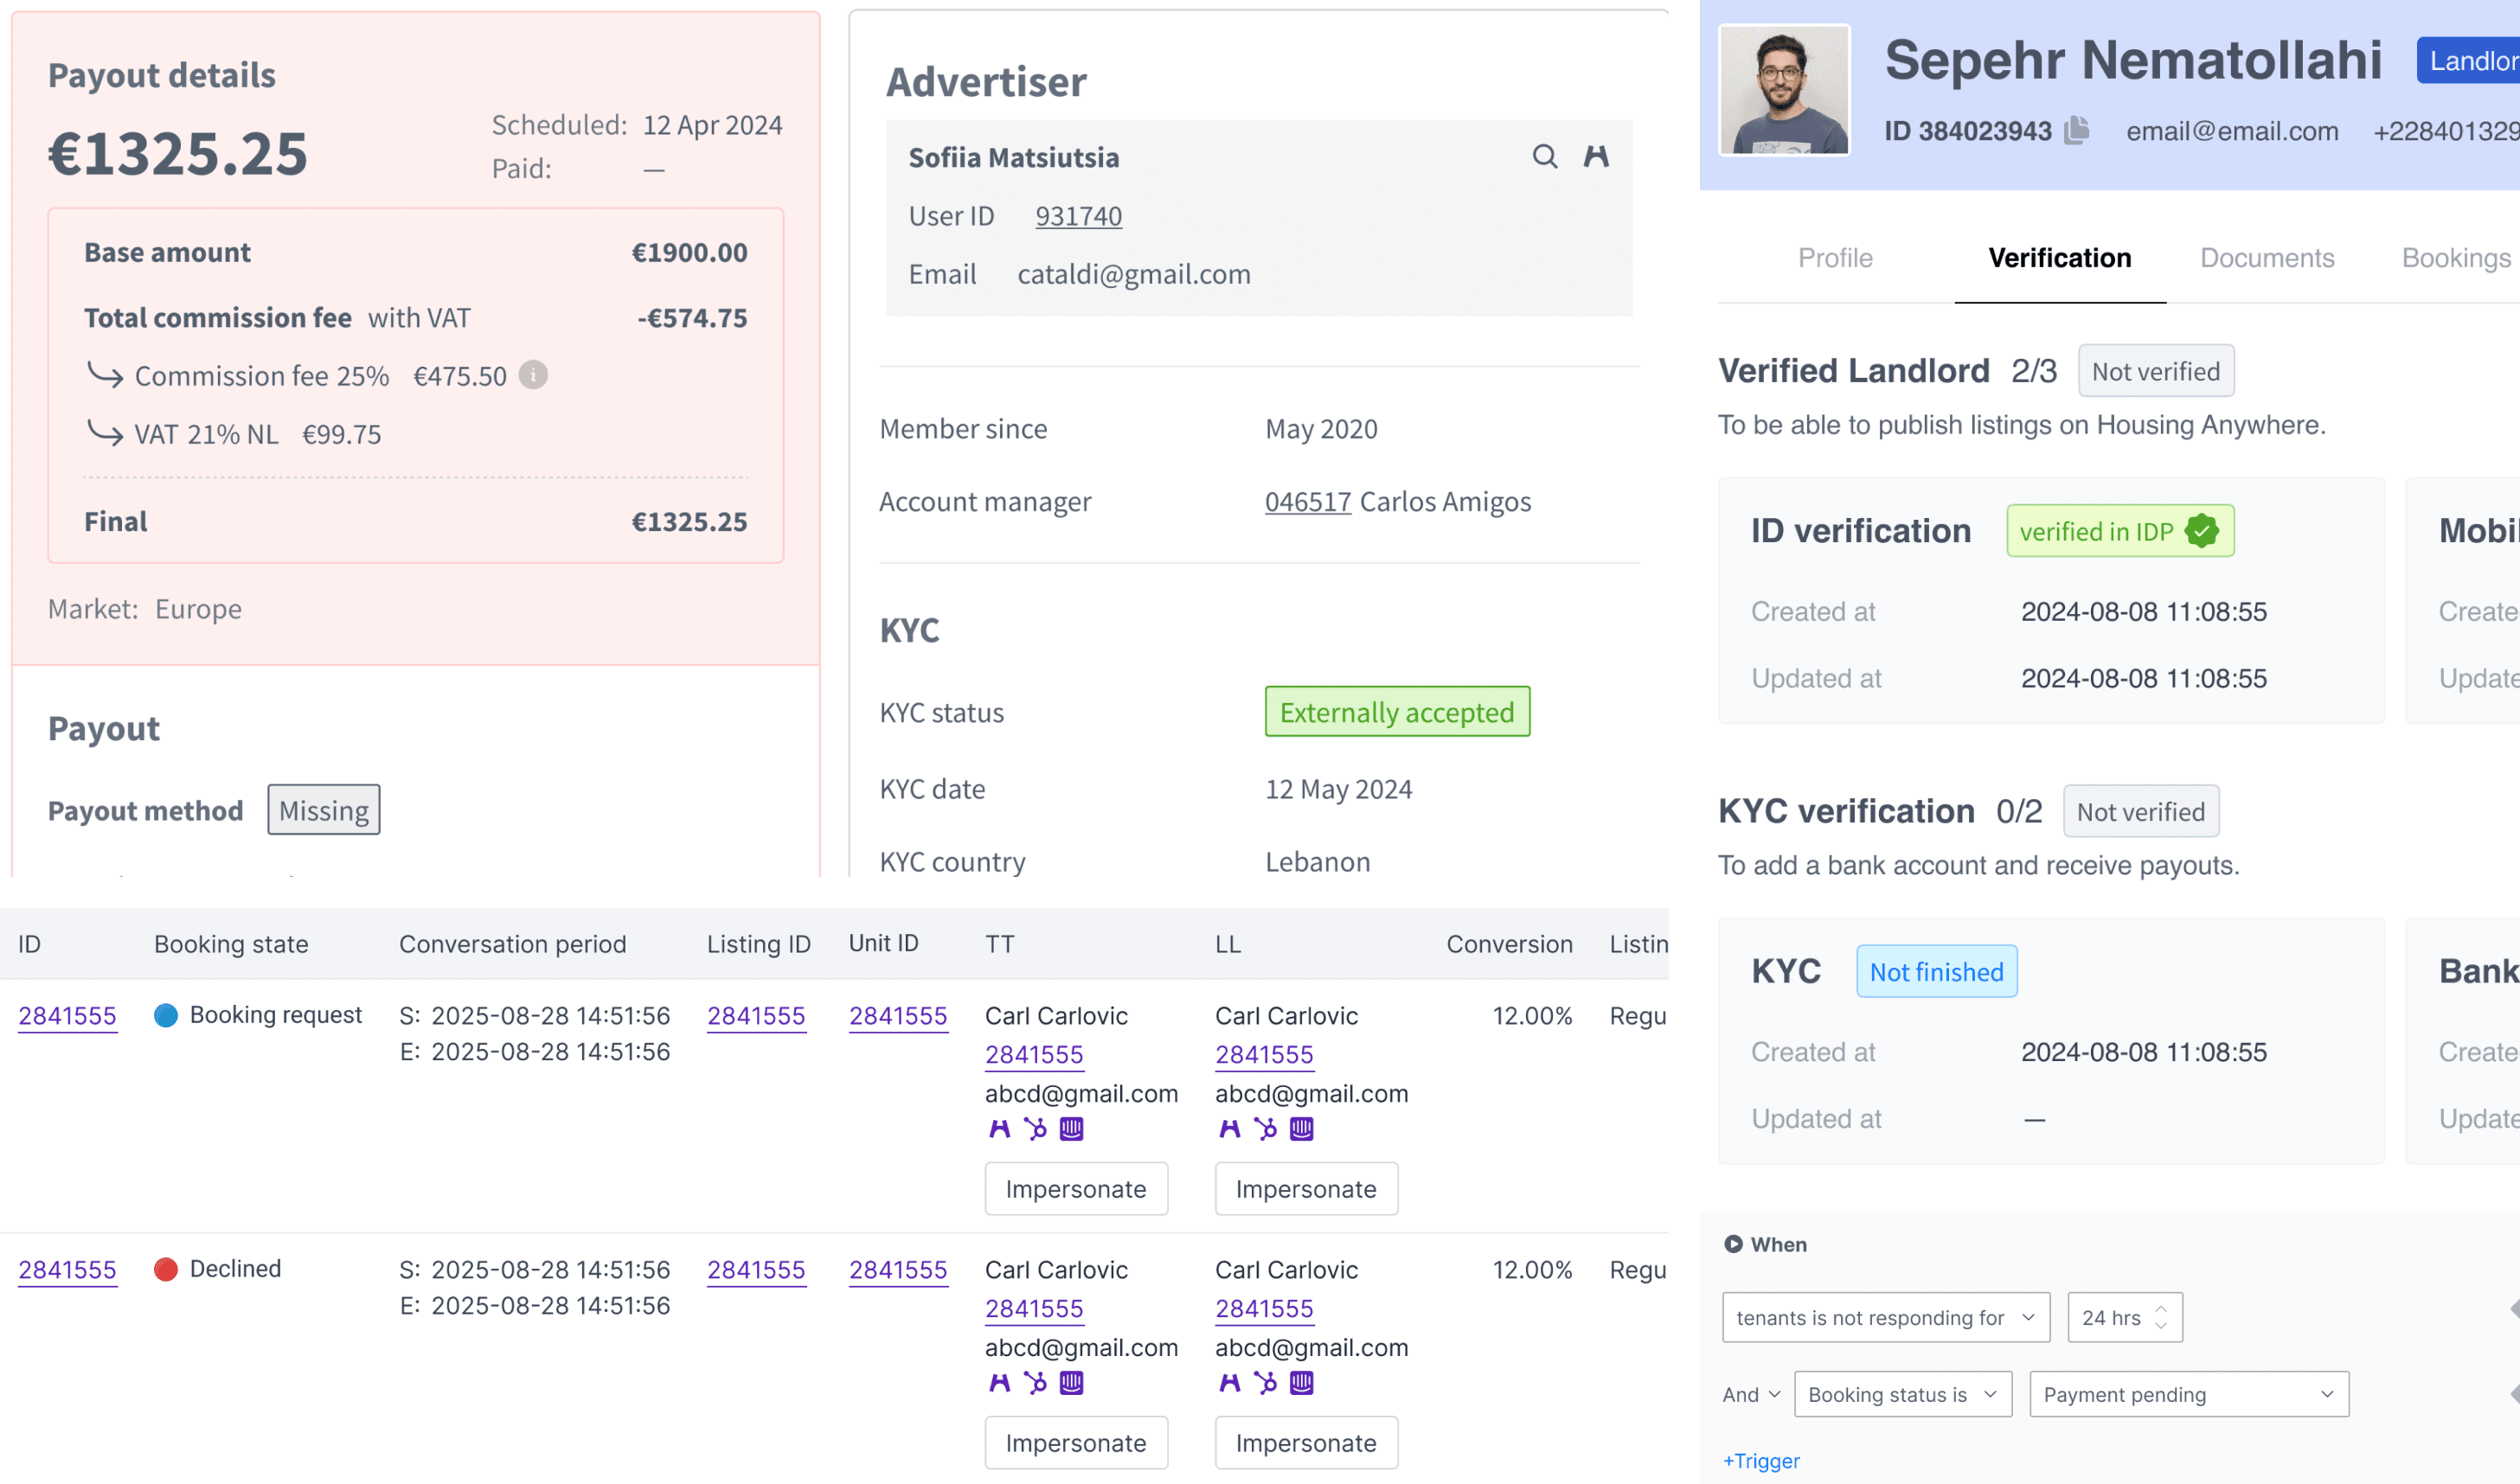Open 'tenants is not responding for' dropdown

[1885, 1317]
